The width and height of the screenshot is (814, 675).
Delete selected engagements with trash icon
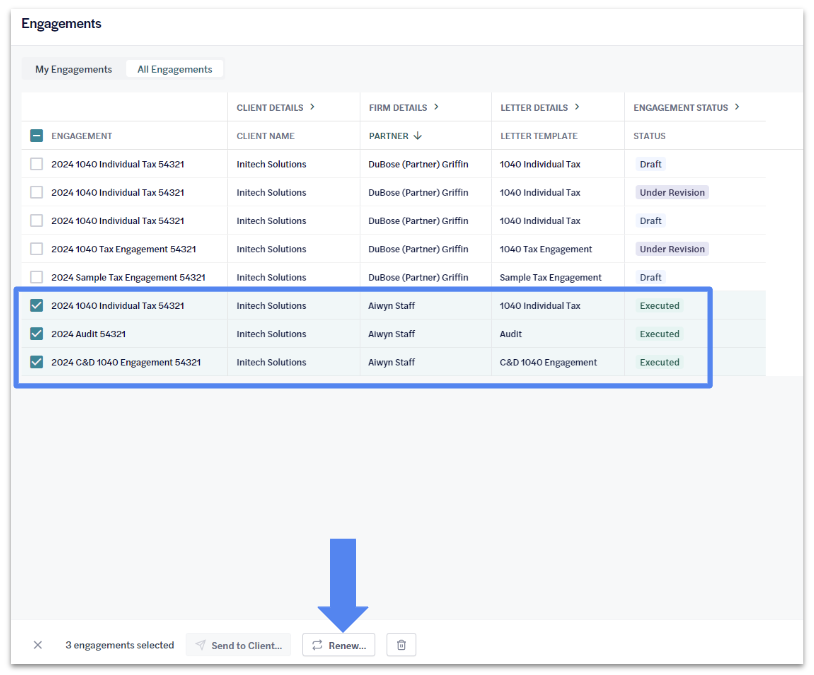point(401,645)
